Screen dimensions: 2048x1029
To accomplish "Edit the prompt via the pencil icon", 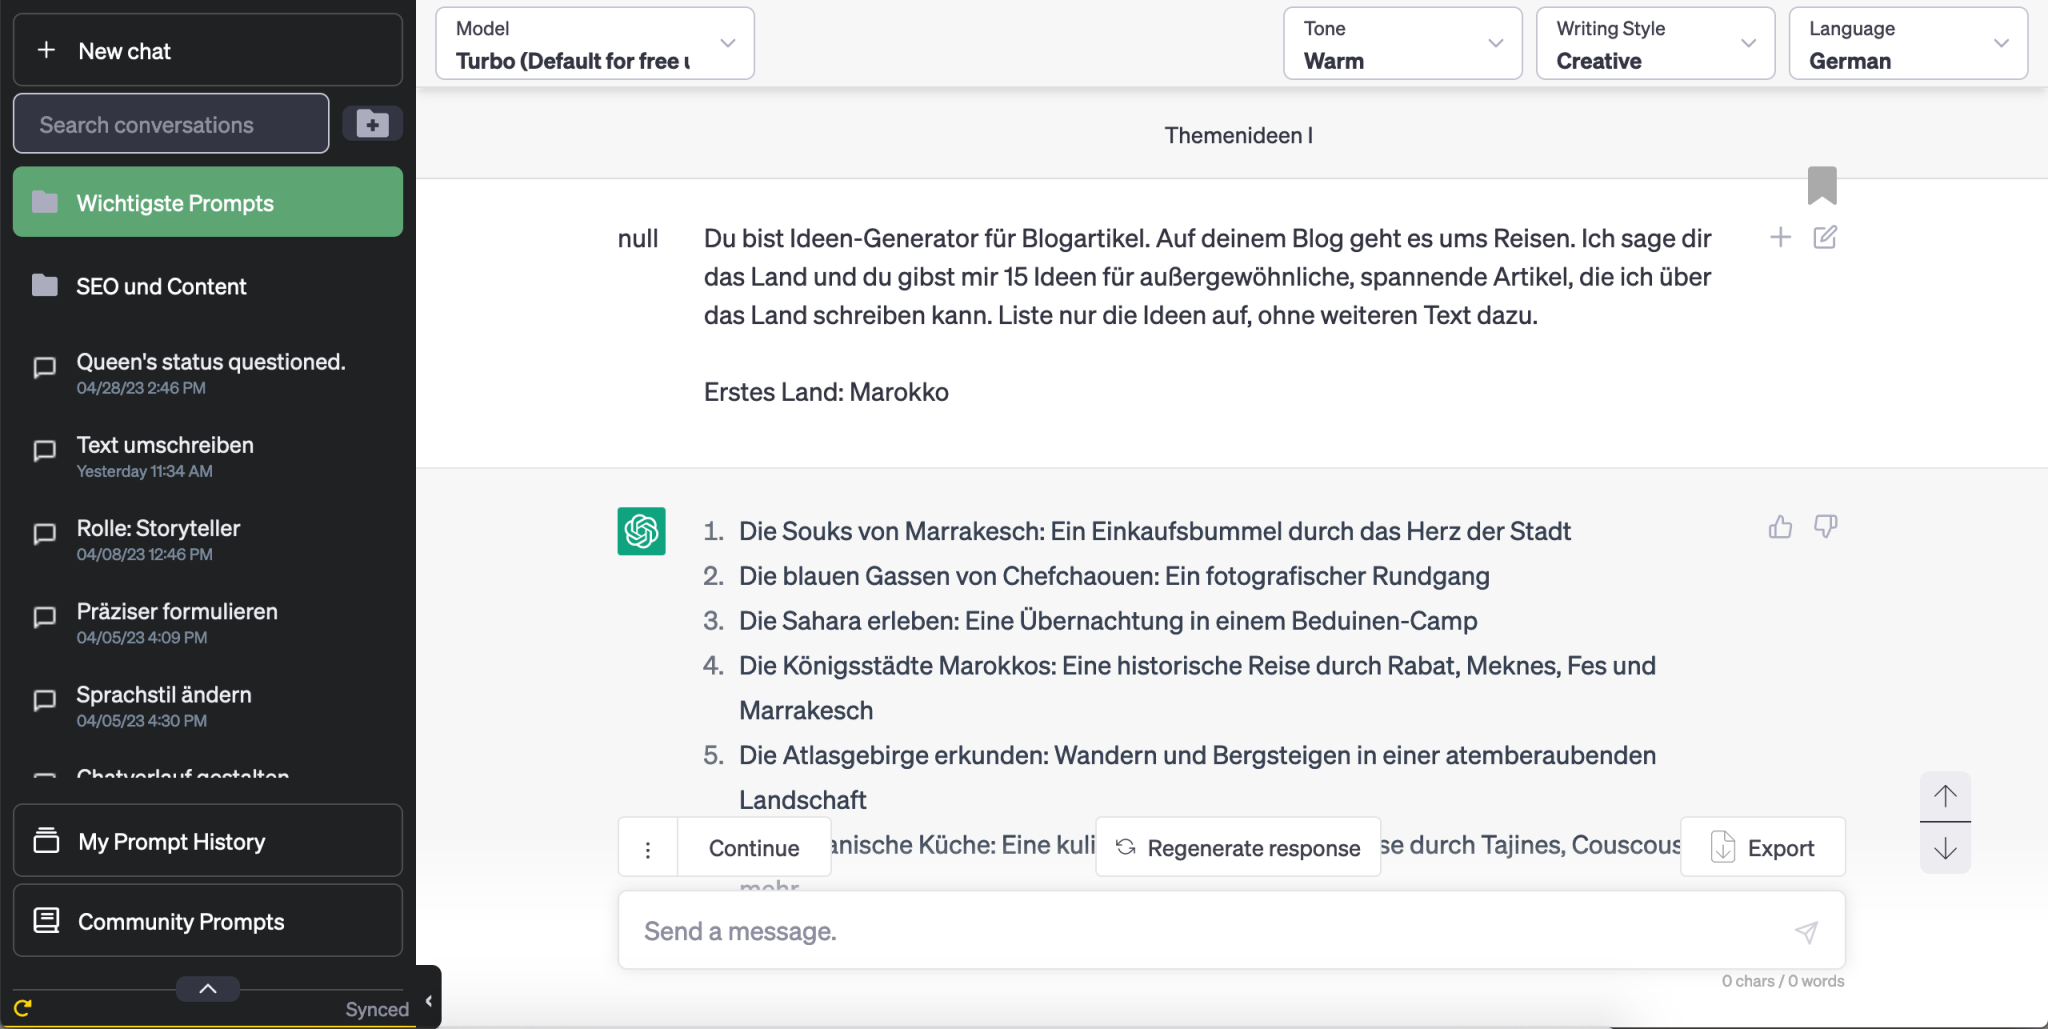I will [x=1827, y=237].
